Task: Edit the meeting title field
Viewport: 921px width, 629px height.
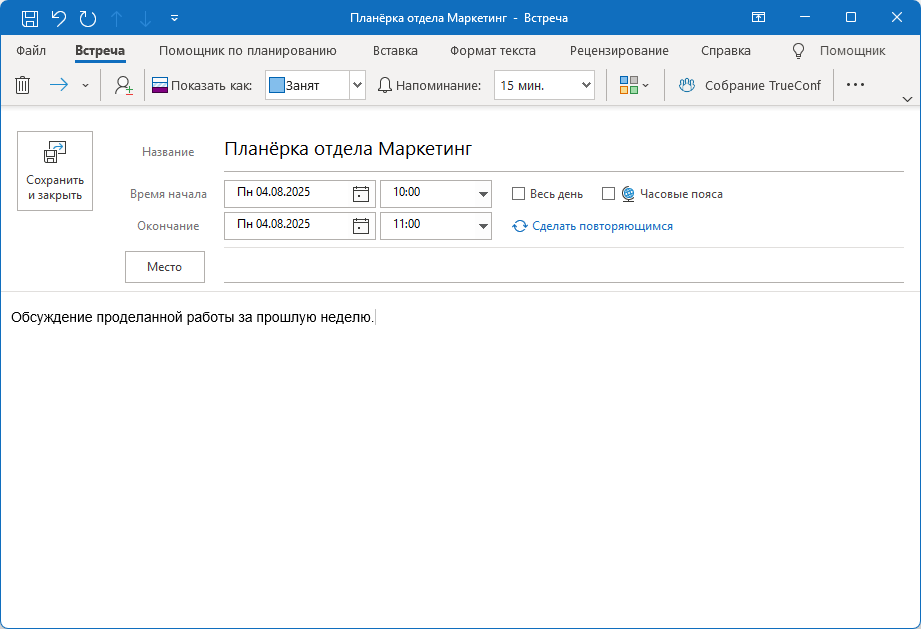Action: pyautogui.click(x=564, y=149)
